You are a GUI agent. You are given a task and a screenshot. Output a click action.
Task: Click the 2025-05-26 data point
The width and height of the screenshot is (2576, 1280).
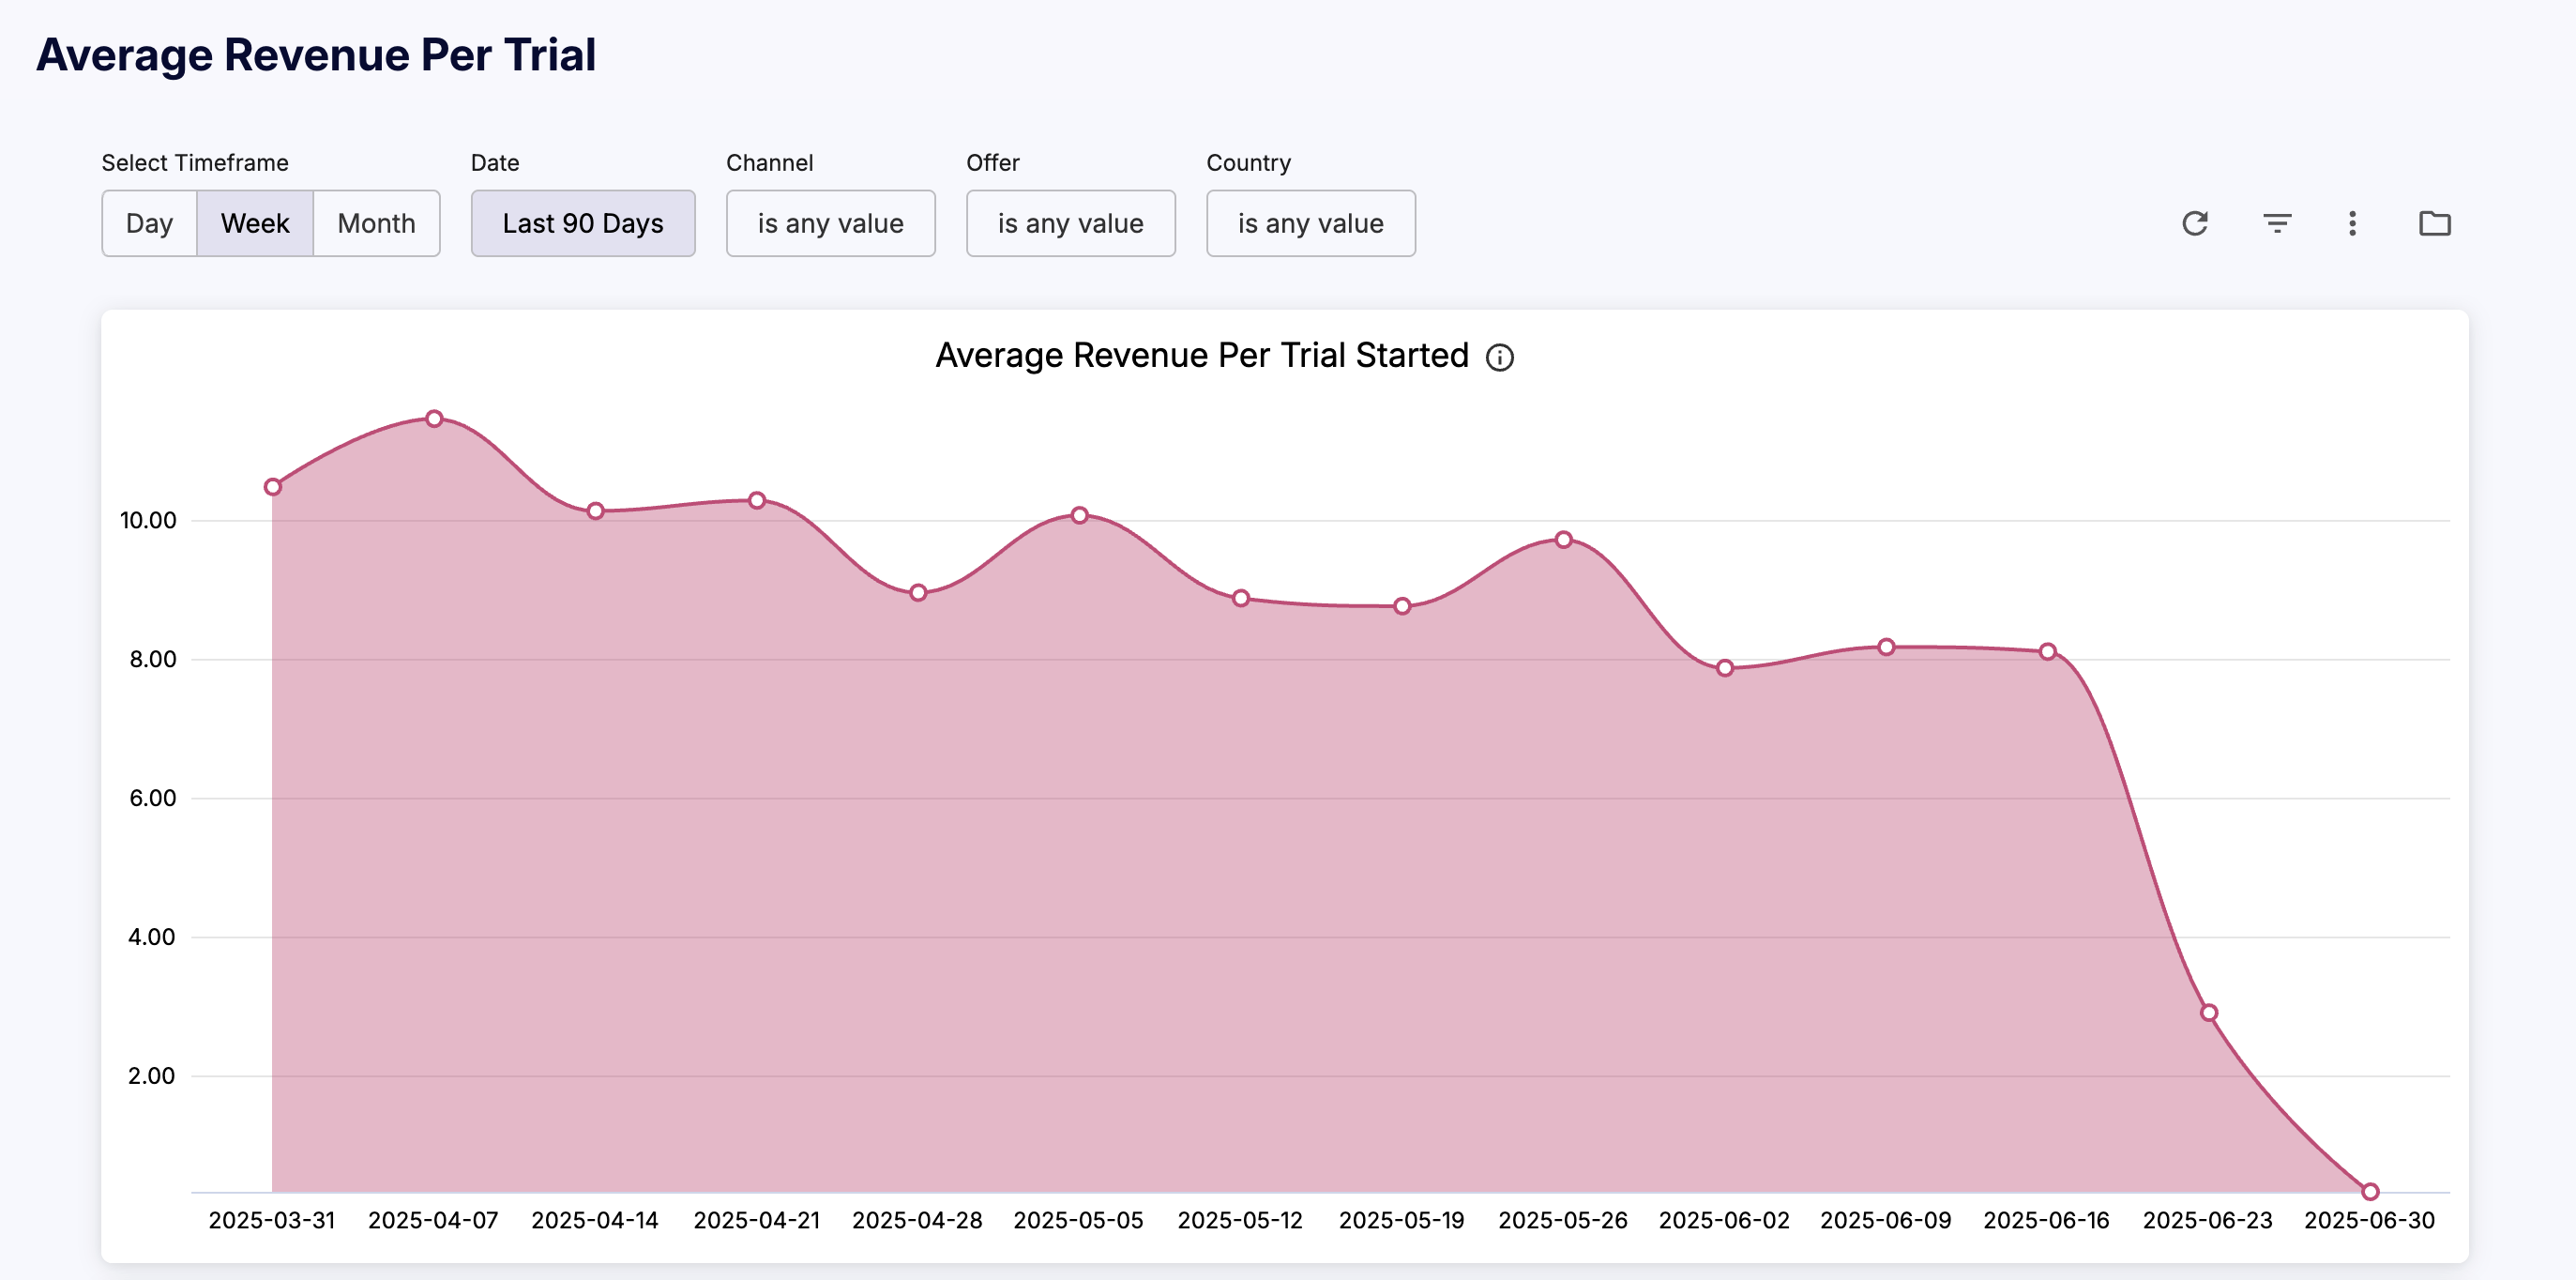[1564, 540]
